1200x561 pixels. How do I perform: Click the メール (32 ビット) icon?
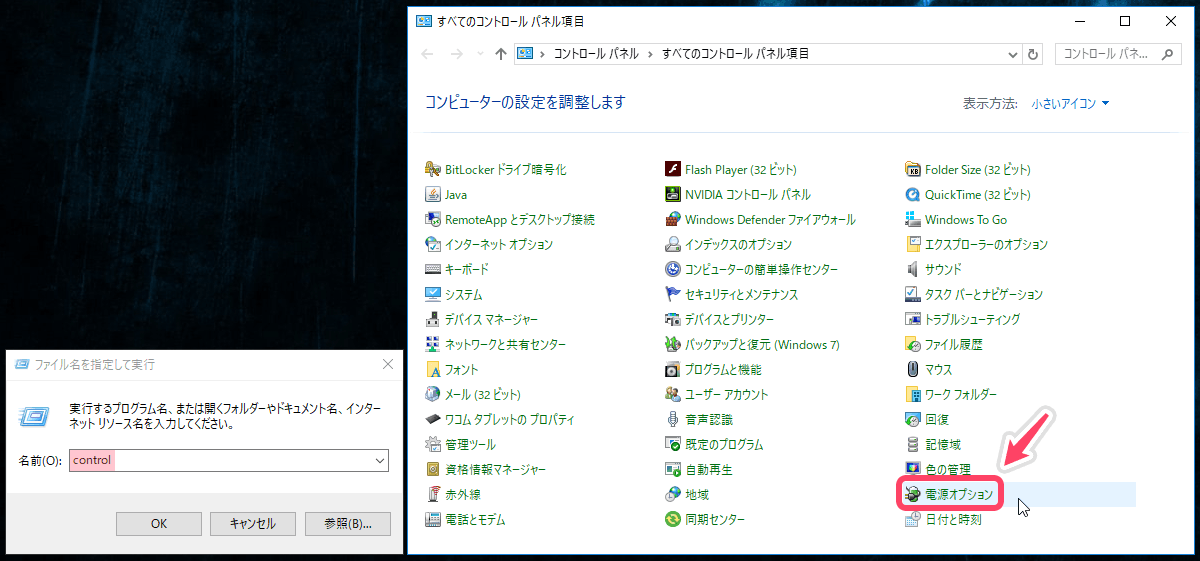(433, 395)
